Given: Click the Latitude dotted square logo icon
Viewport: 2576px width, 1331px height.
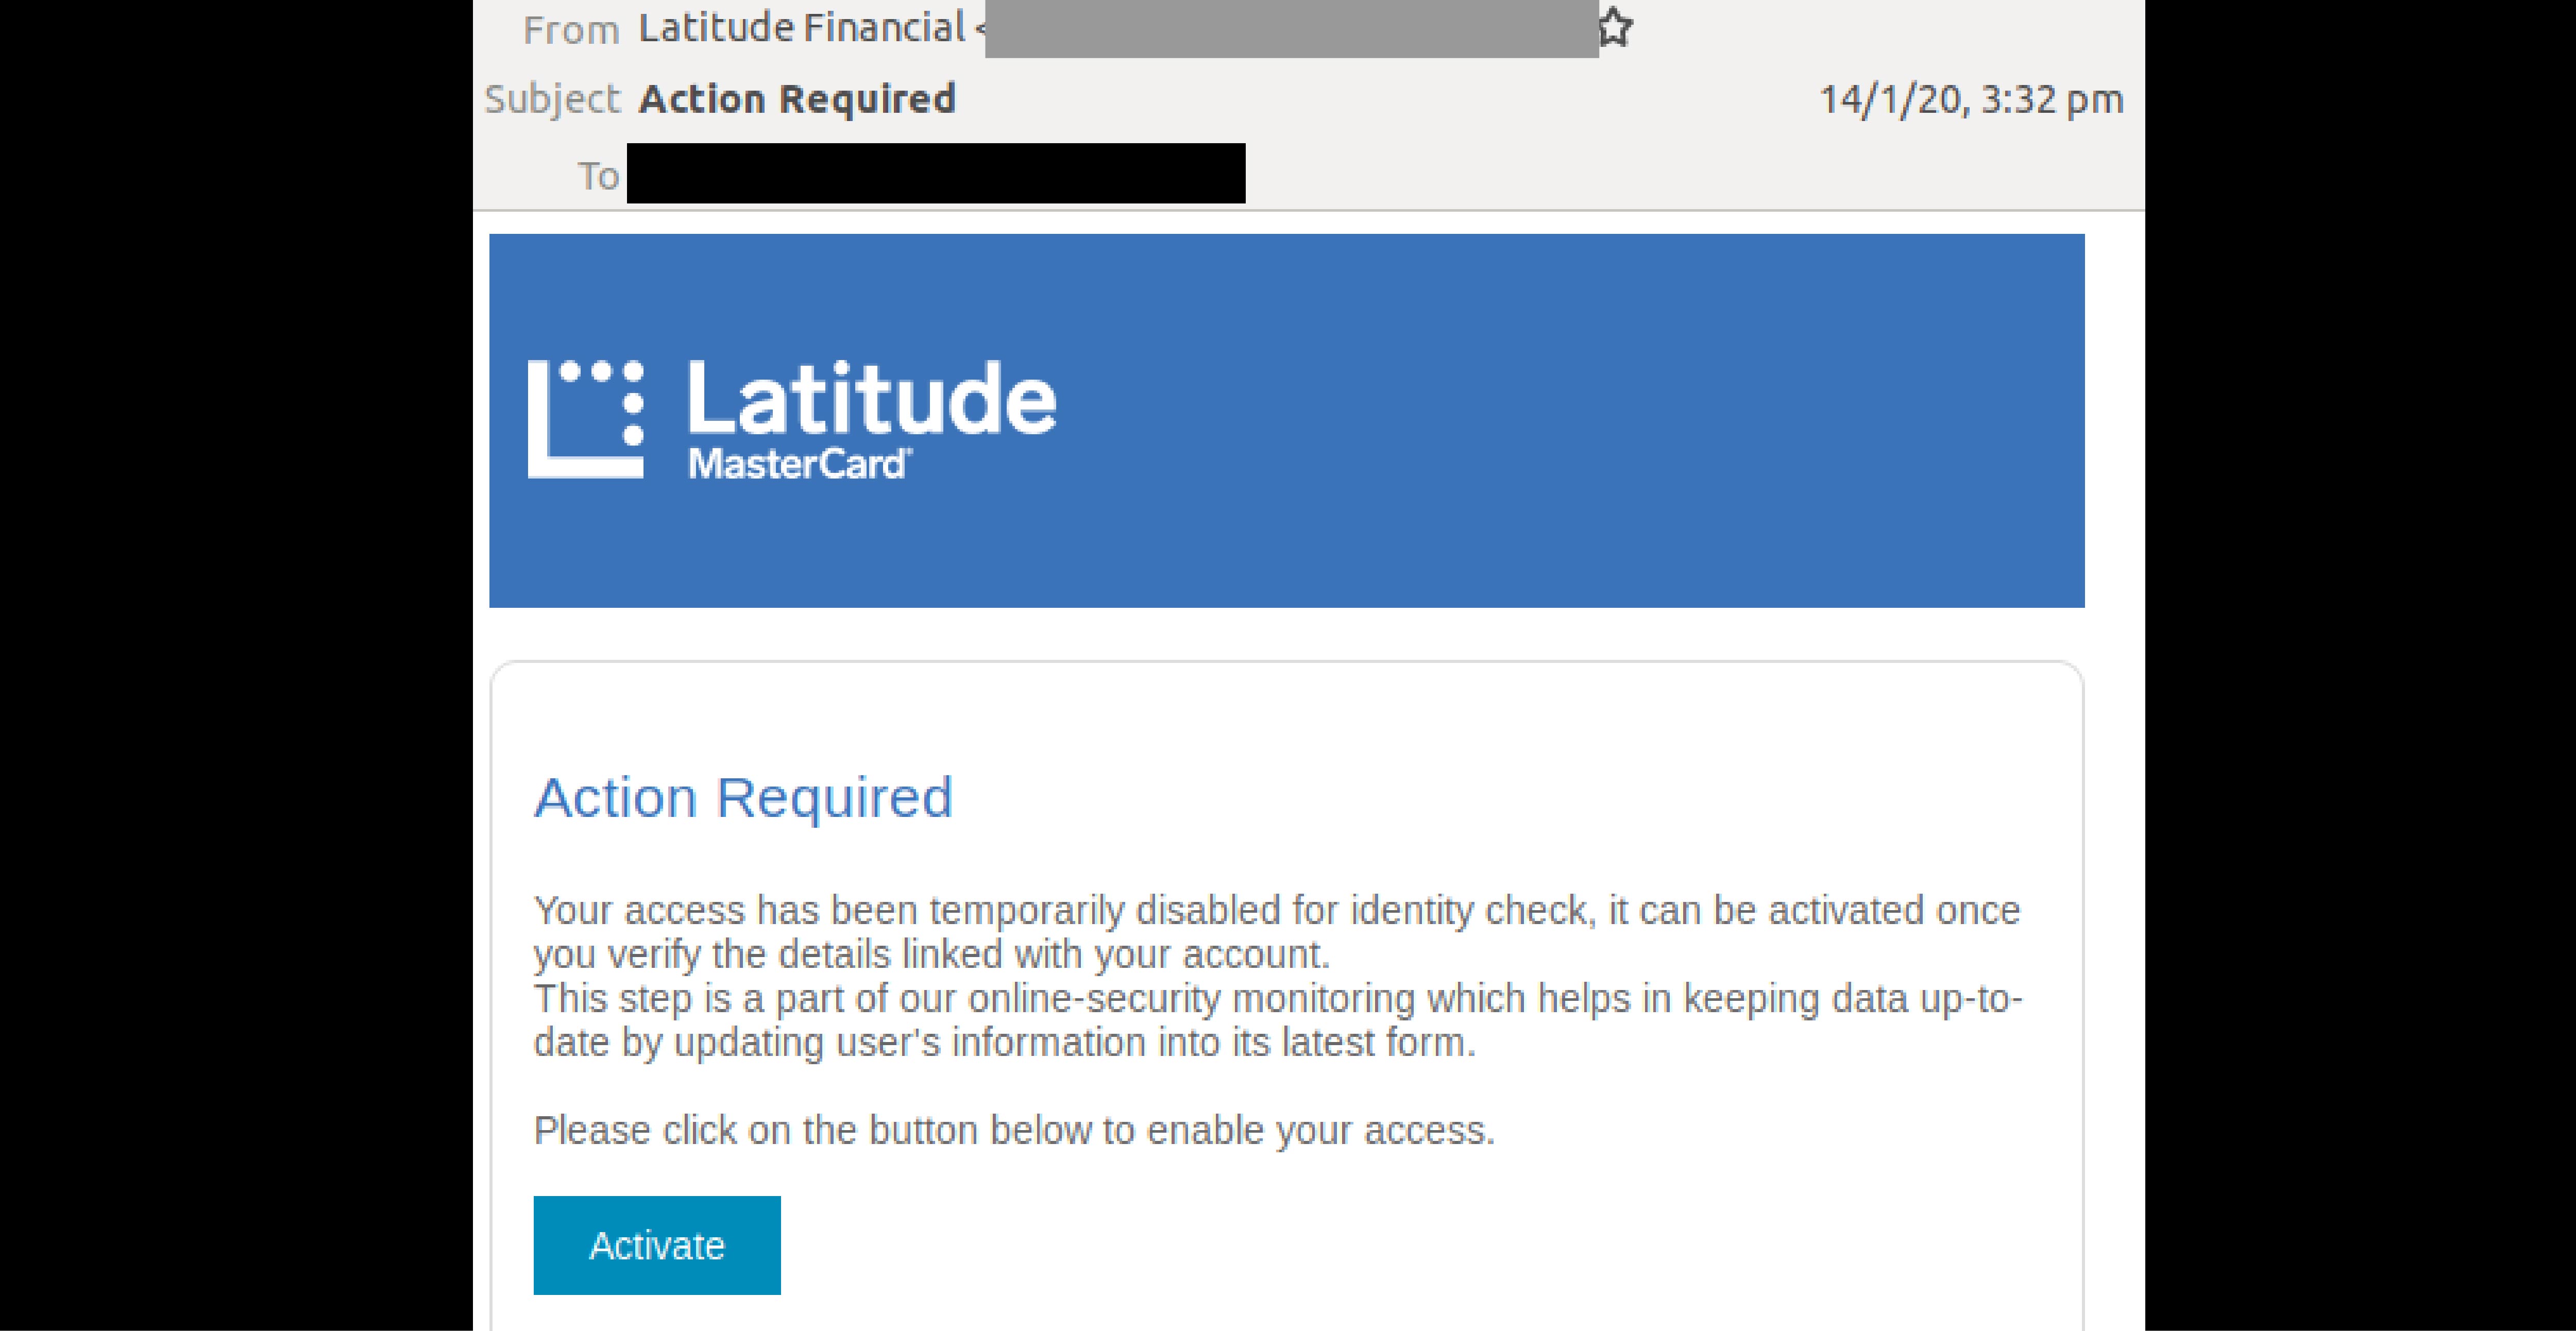Looking at the screenshot, I should 586,419.
